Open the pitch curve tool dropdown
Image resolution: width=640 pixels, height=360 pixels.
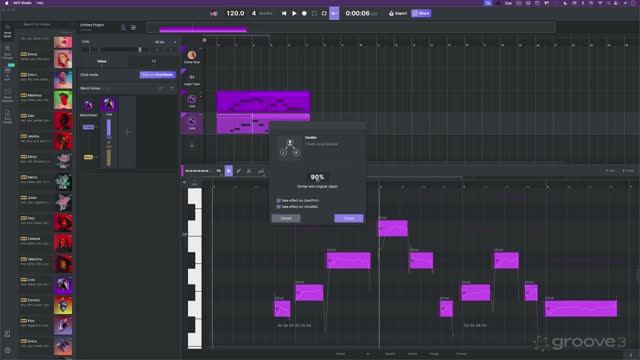coord(260,171)
